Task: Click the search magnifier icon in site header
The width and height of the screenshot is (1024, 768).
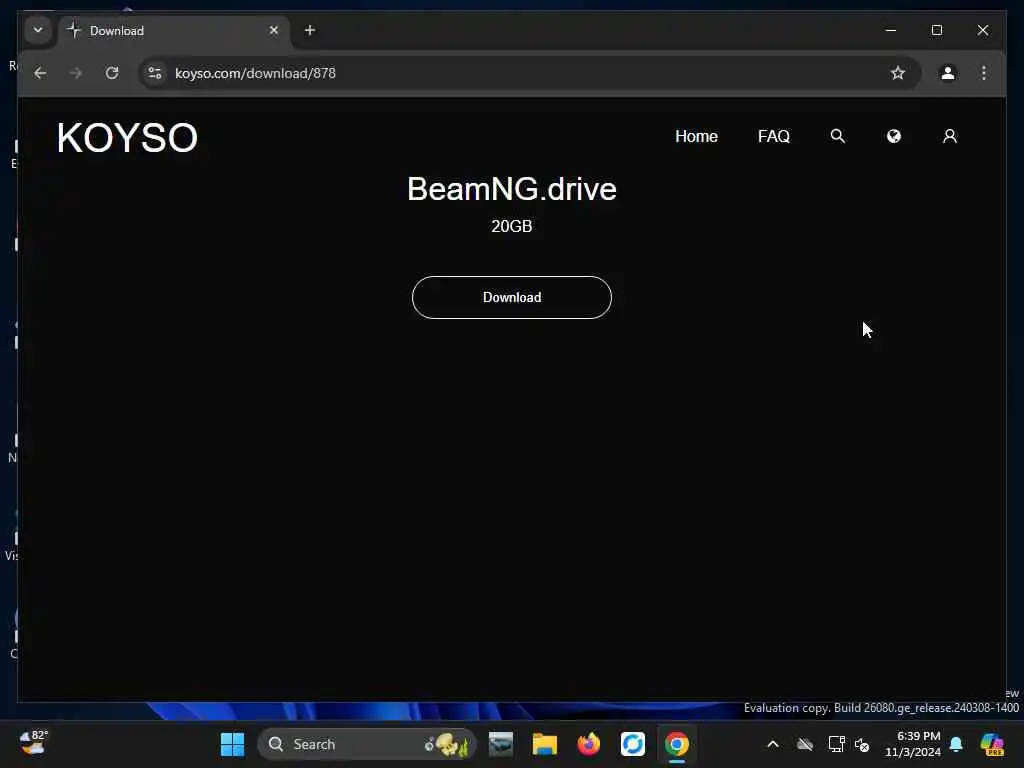Action: (837, 136)
